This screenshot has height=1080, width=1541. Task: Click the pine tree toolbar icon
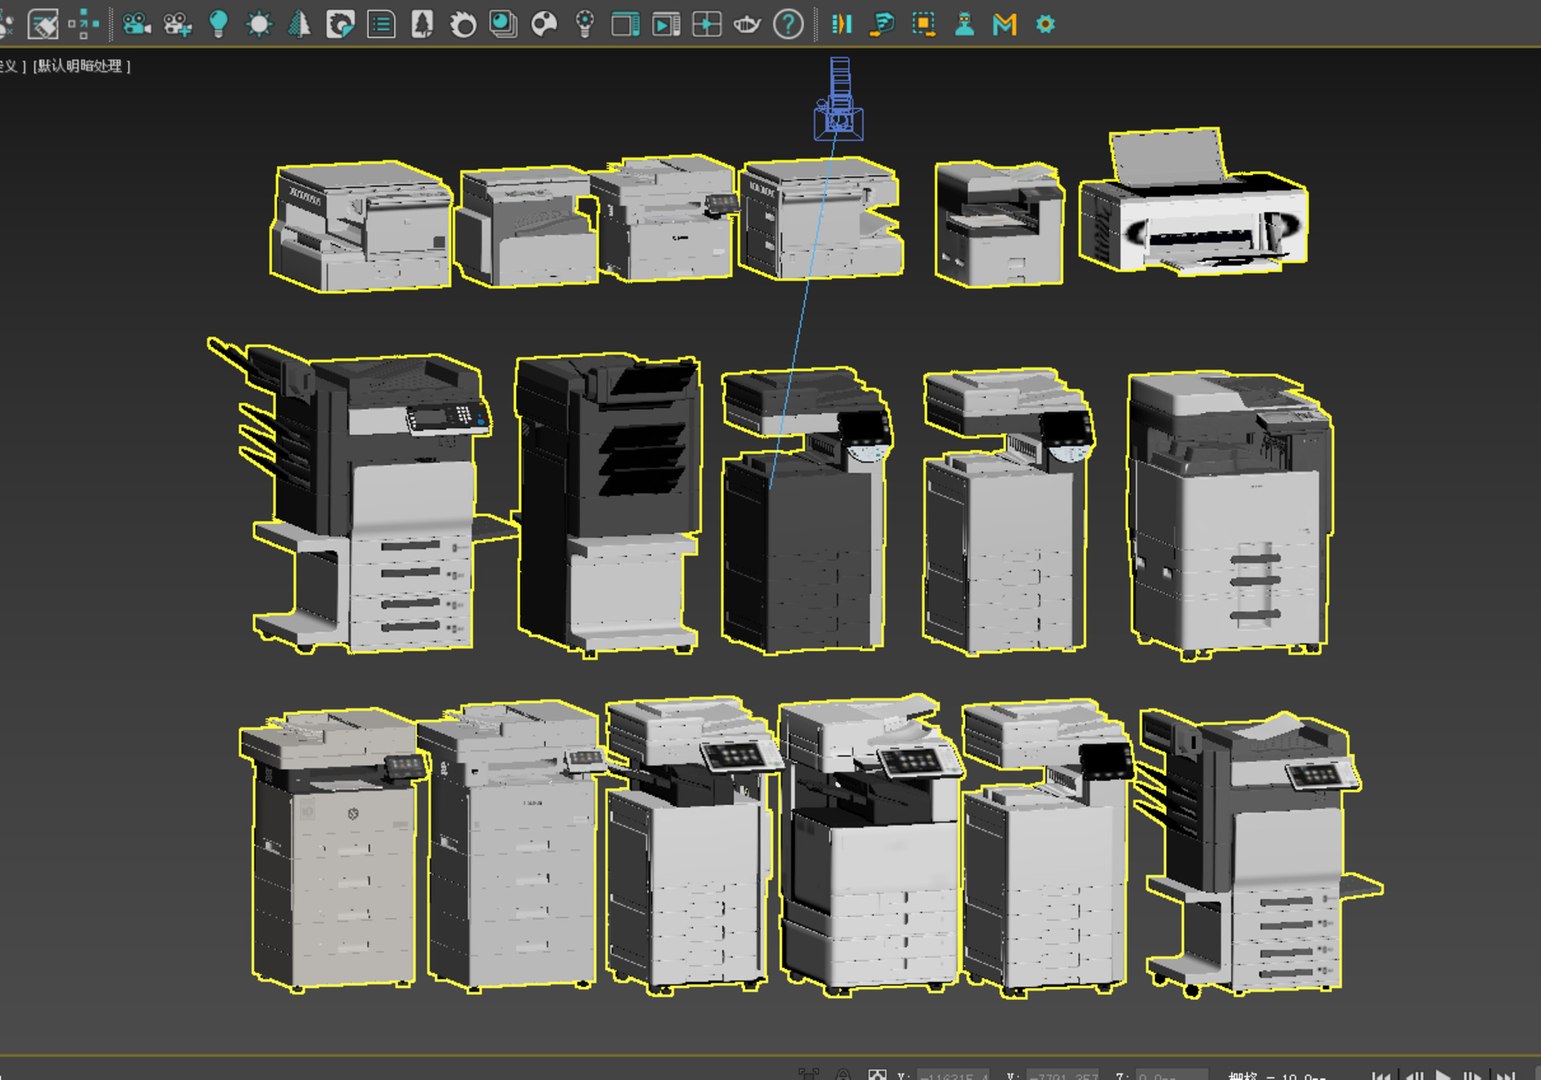click(299, 24)
